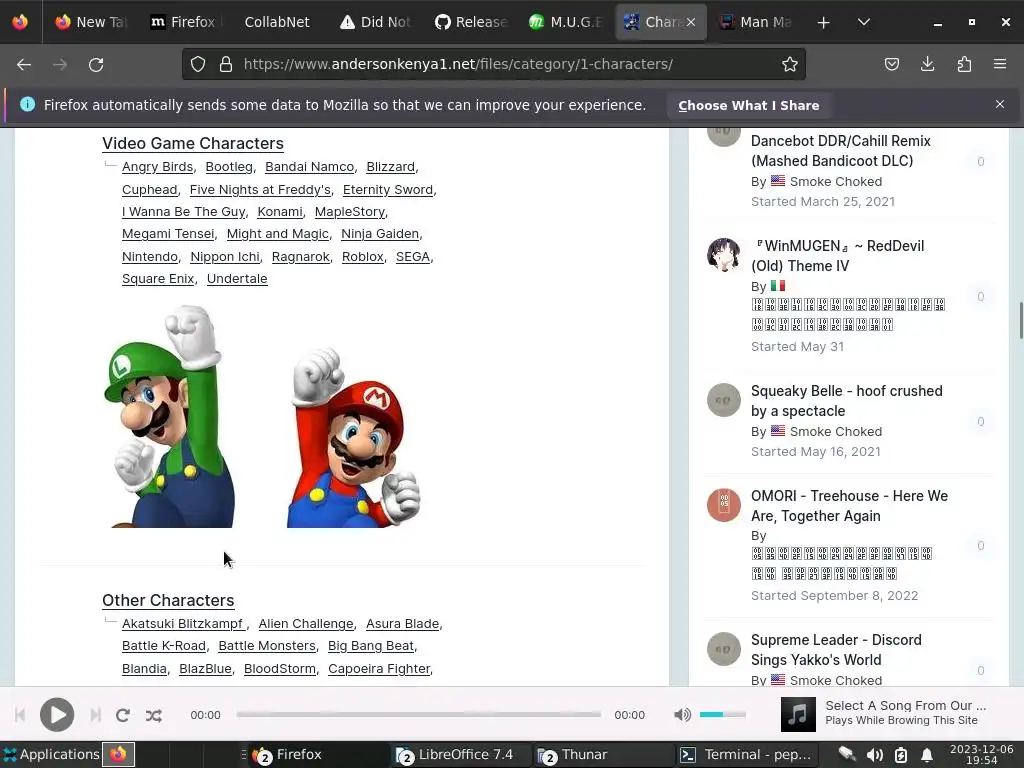Open BlazBlue subcategory
The height and width of the screenshot is (768, 1024).
click(205, 668)
